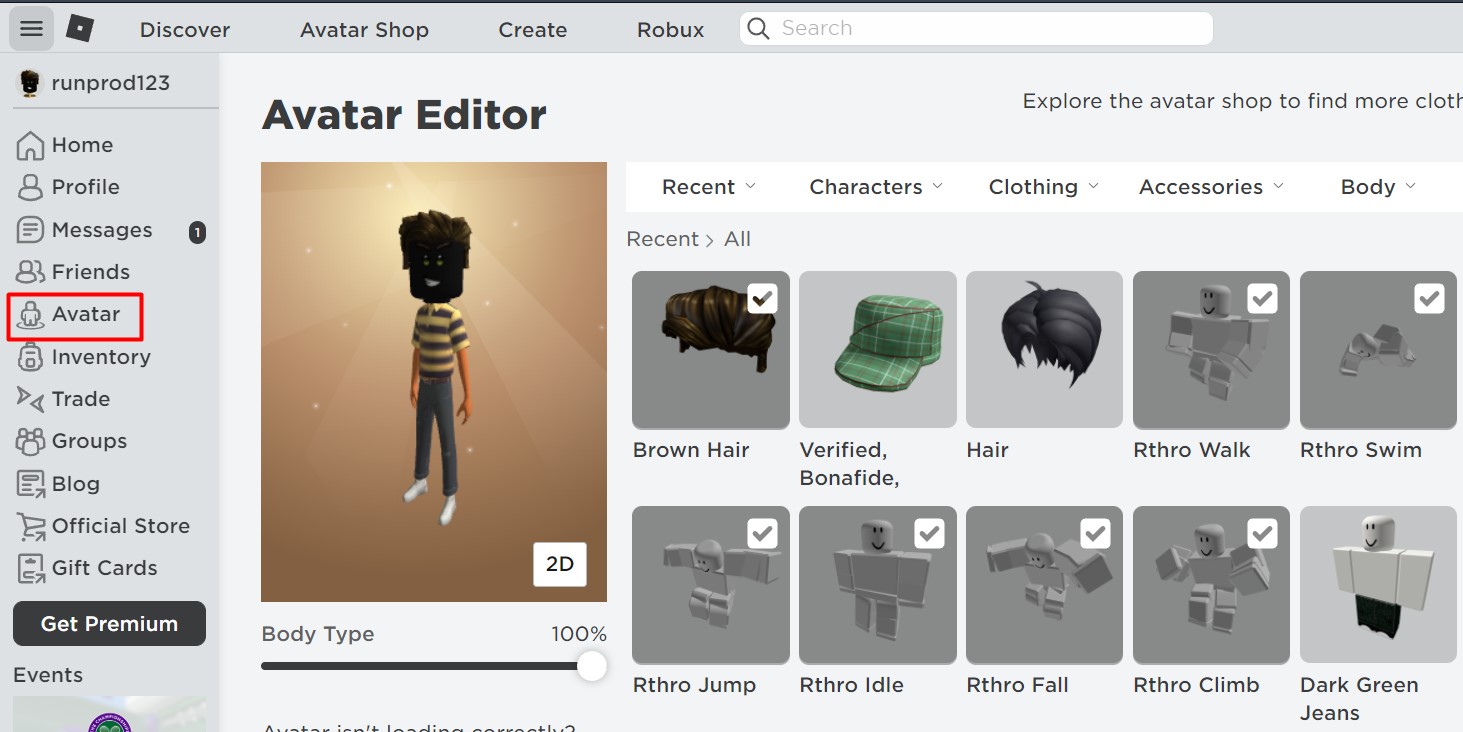Click the Messages unread badge
This screenshot has height=732, width=1463.
[197, 232]
